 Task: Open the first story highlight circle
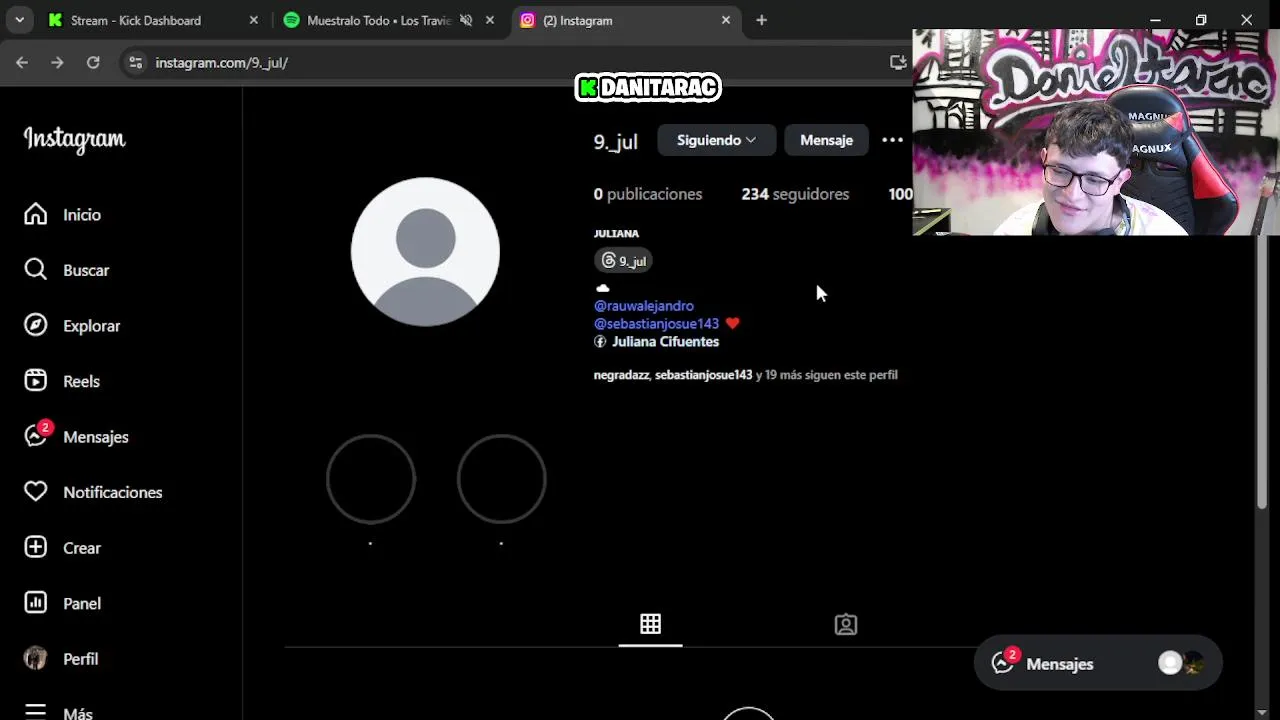(371, 479)
